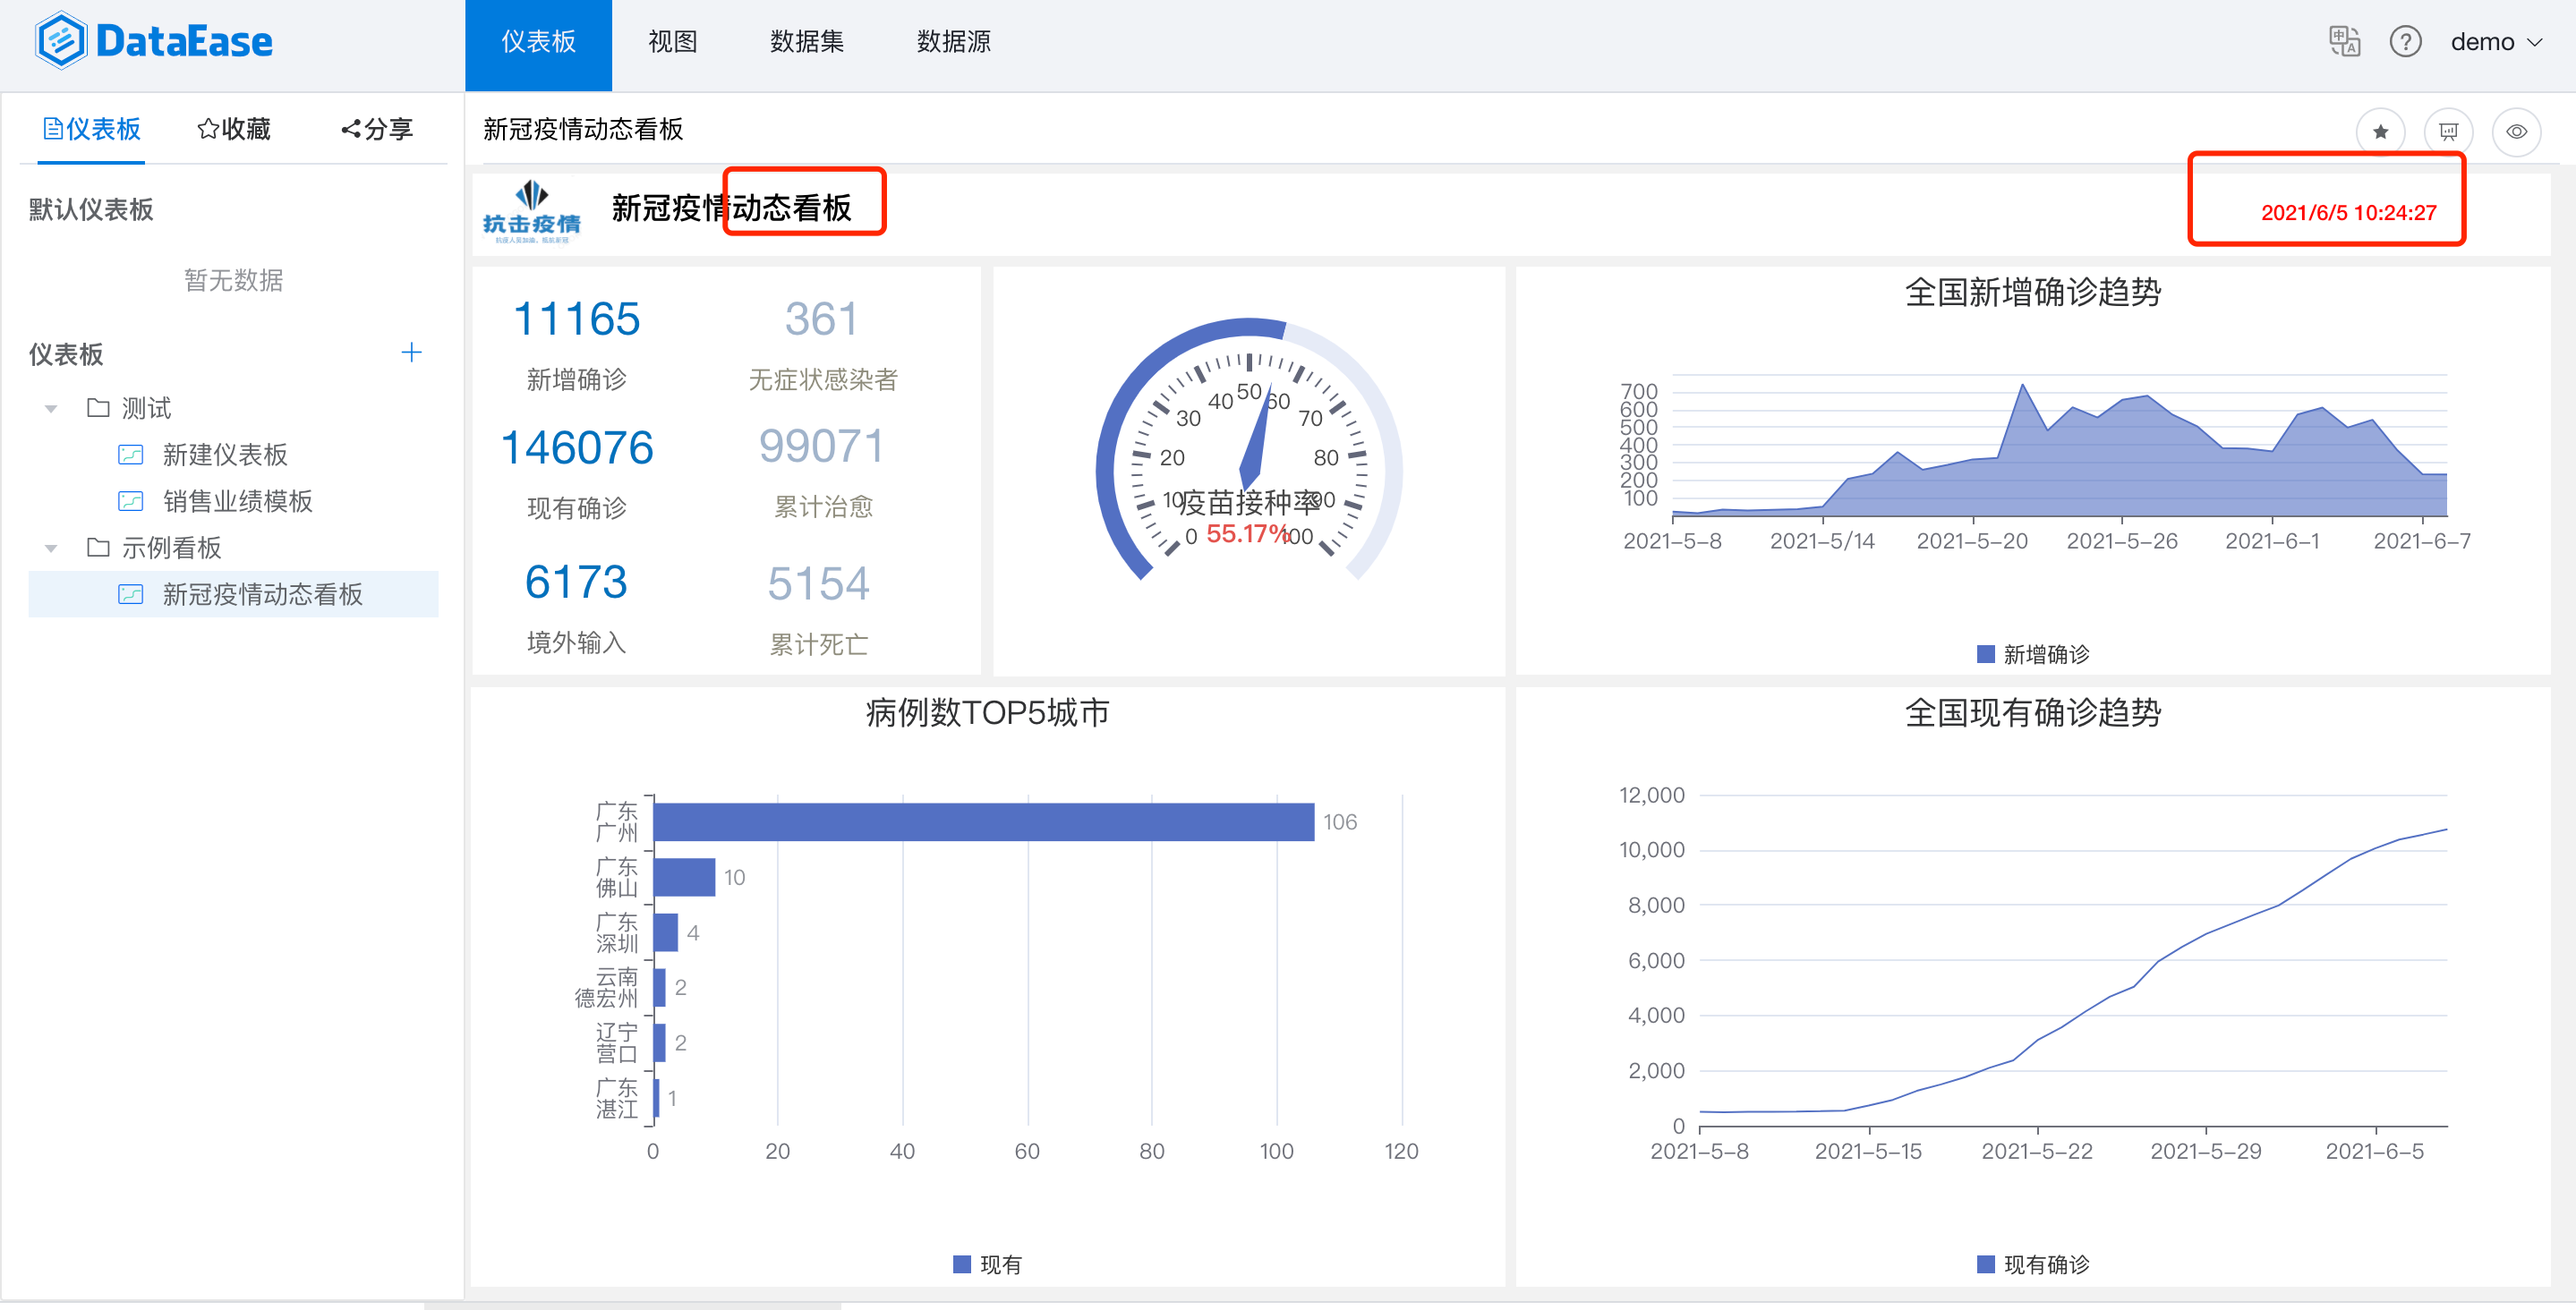Open the language translation icon

click(x=2344, y=42)
